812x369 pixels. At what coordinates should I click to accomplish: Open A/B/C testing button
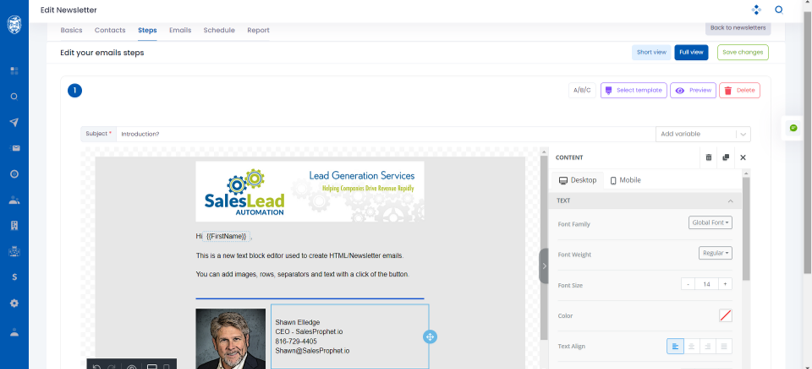(x=582, y=90)
